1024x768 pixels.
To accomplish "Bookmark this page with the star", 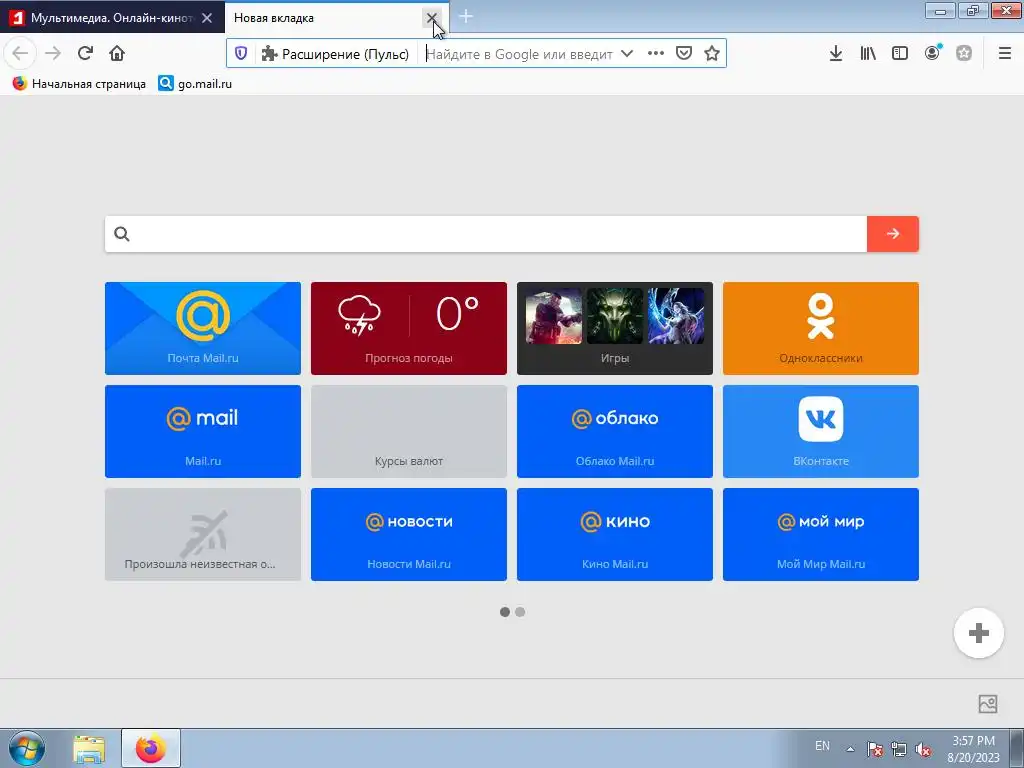I will pos(712,54).
